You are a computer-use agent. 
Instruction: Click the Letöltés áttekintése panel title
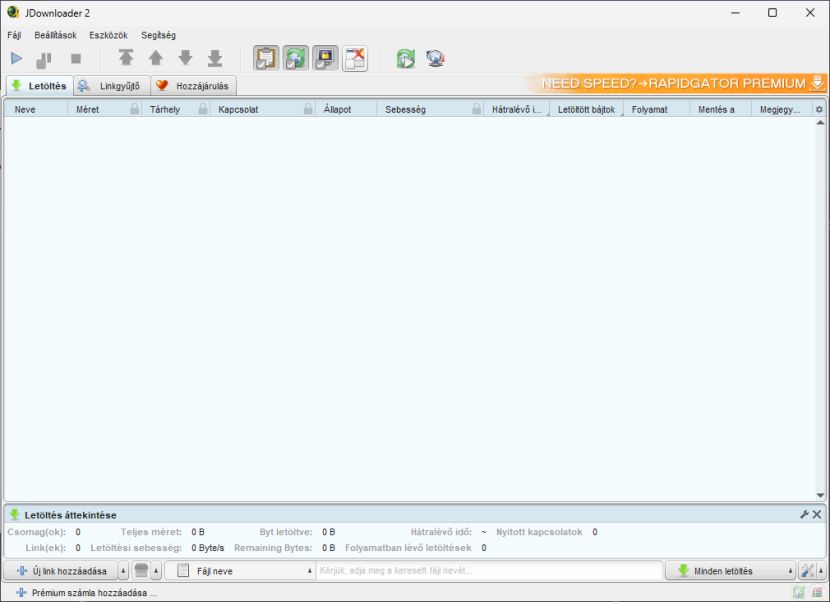[70, 515]
